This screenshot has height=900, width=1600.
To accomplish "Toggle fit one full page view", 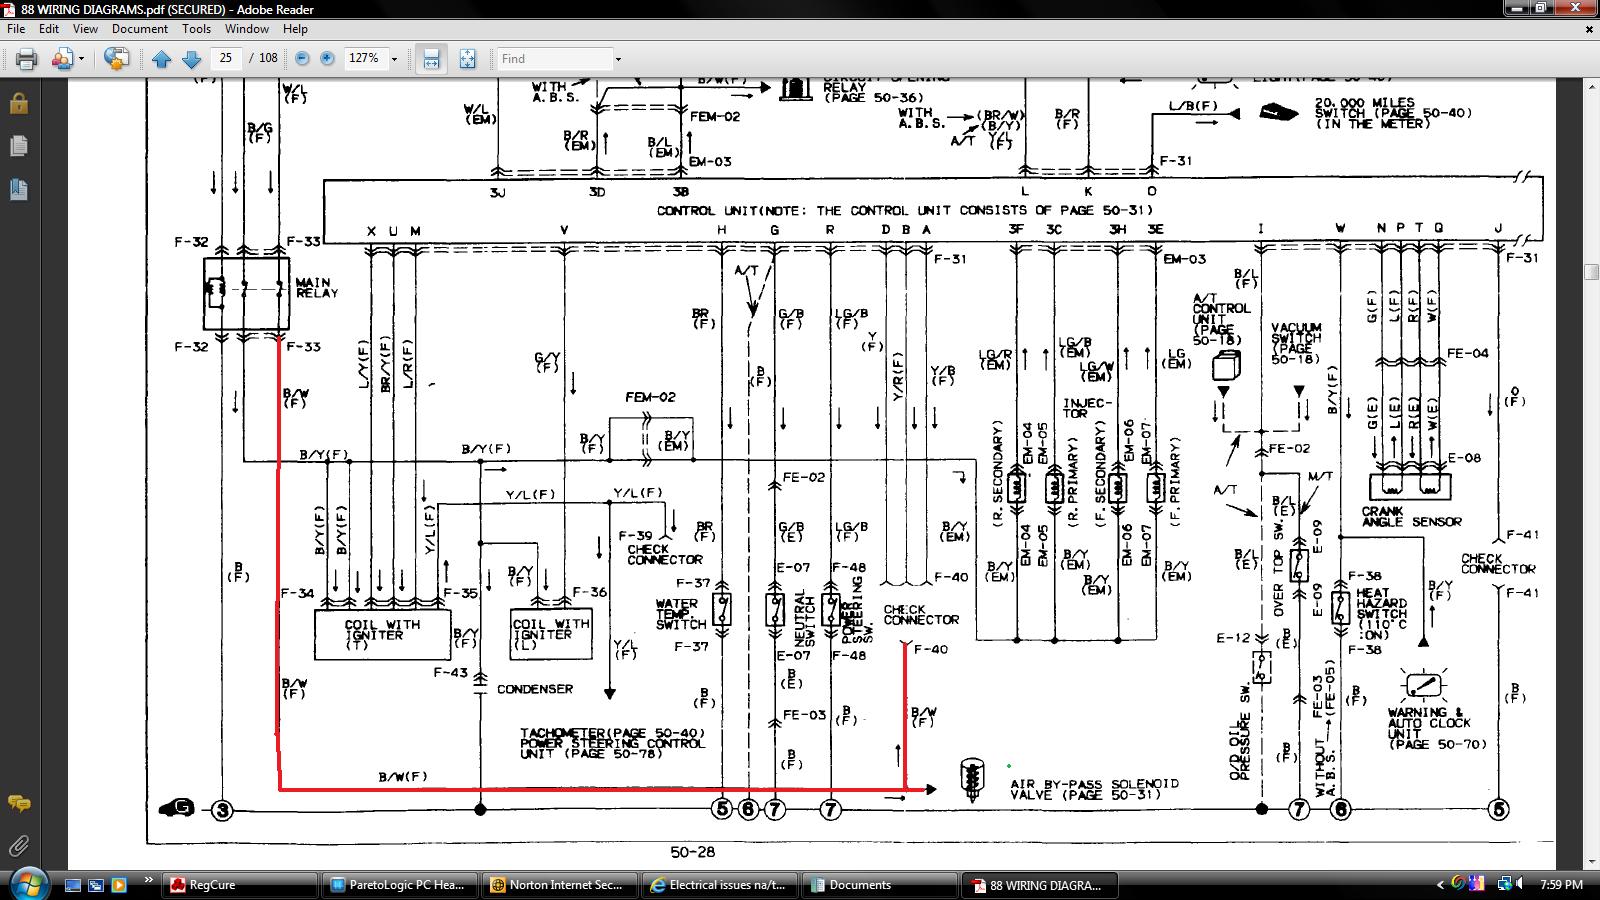I will click(x=467, y=59).
